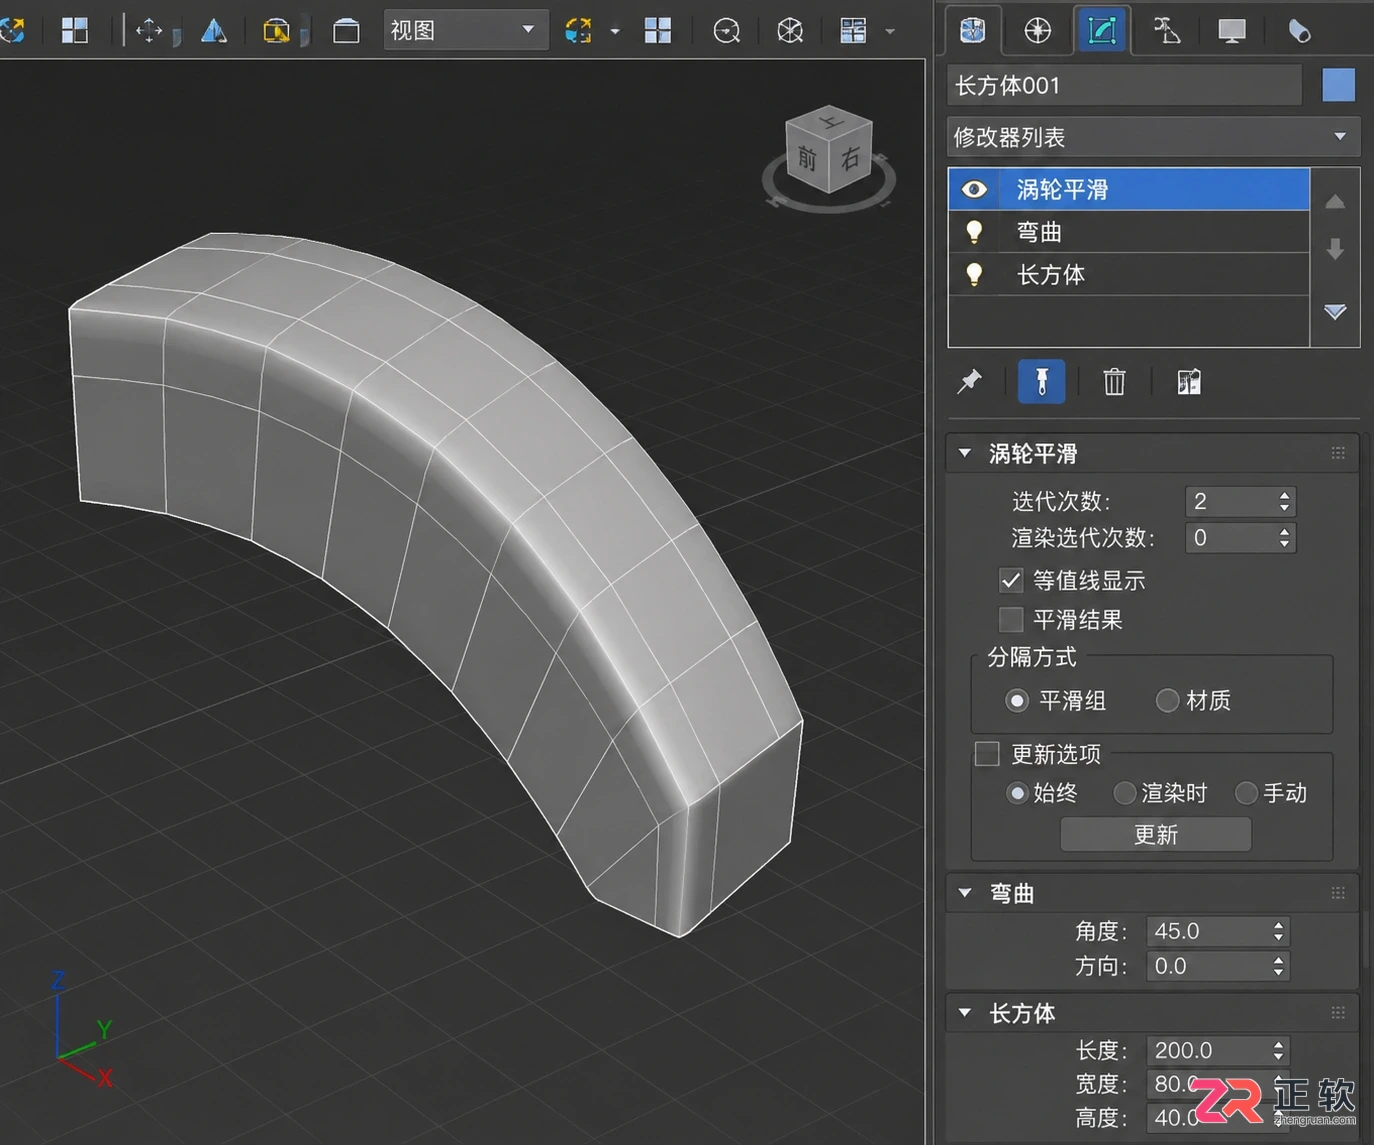The image size is (1374, 1145).
Task: Open the 视图 coordinate system dropdown
Action: [466, 31]
